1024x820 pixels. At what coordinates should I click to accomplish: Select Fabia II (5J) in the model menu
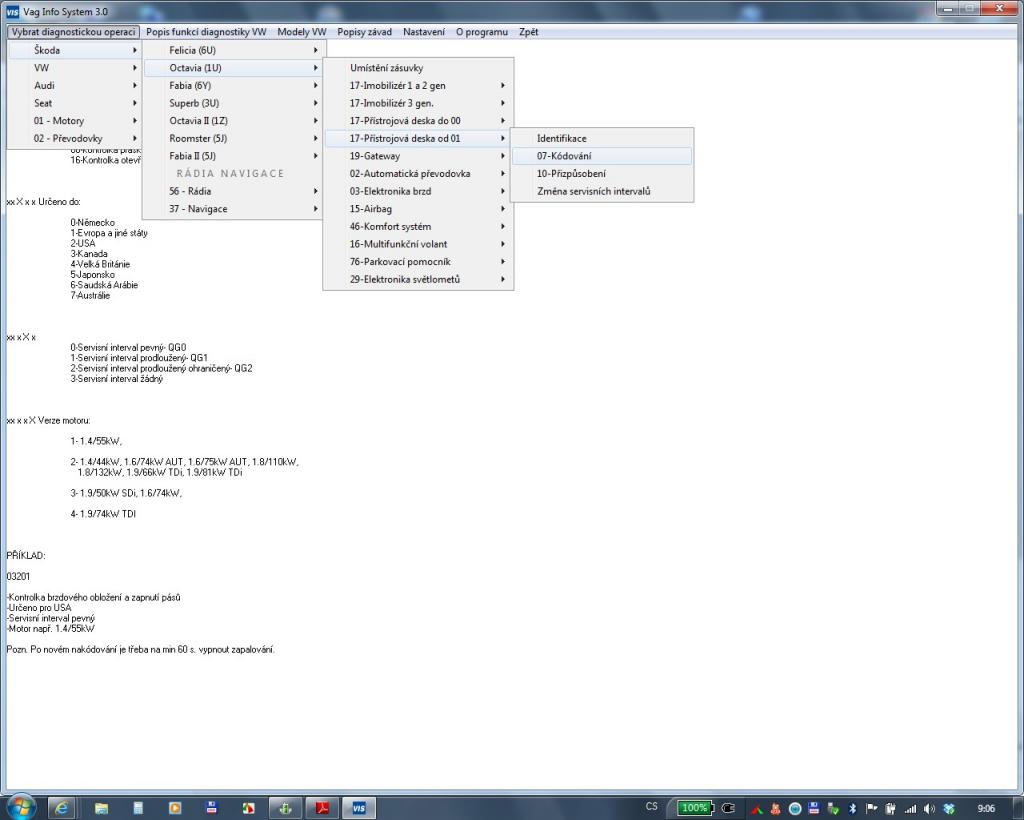(233, 156)
